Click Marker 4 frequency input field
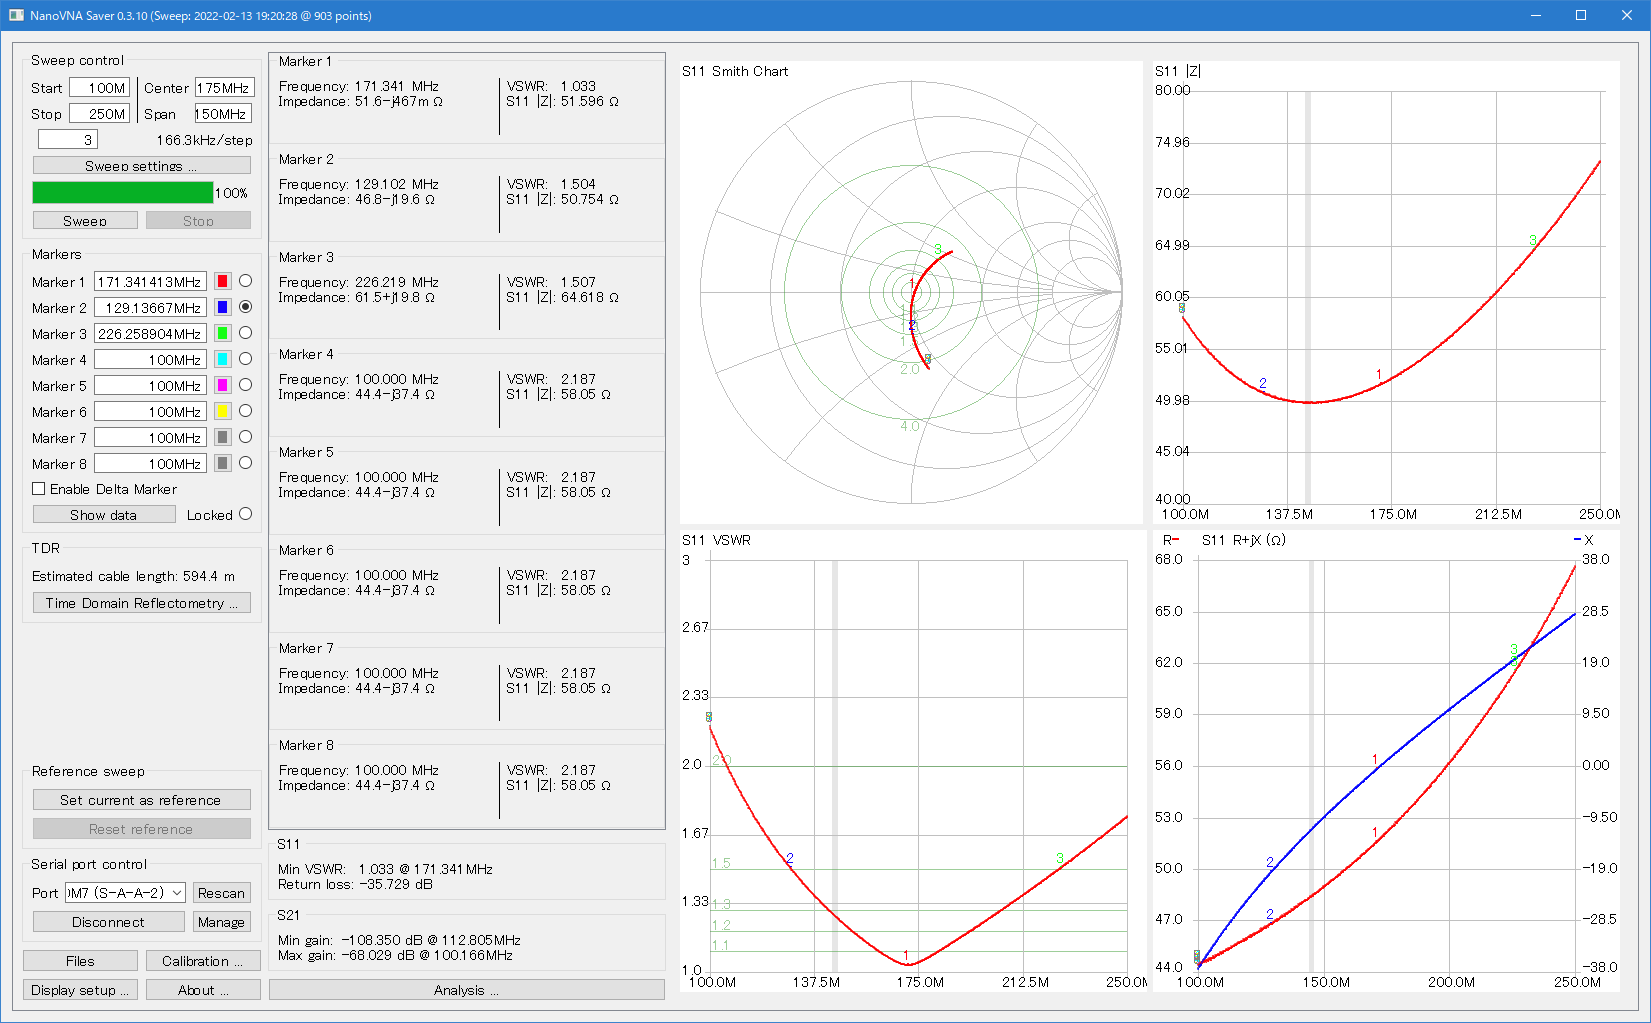Screen dimensions: 1651x1023 pyautogui.click(x=150, y=360)
